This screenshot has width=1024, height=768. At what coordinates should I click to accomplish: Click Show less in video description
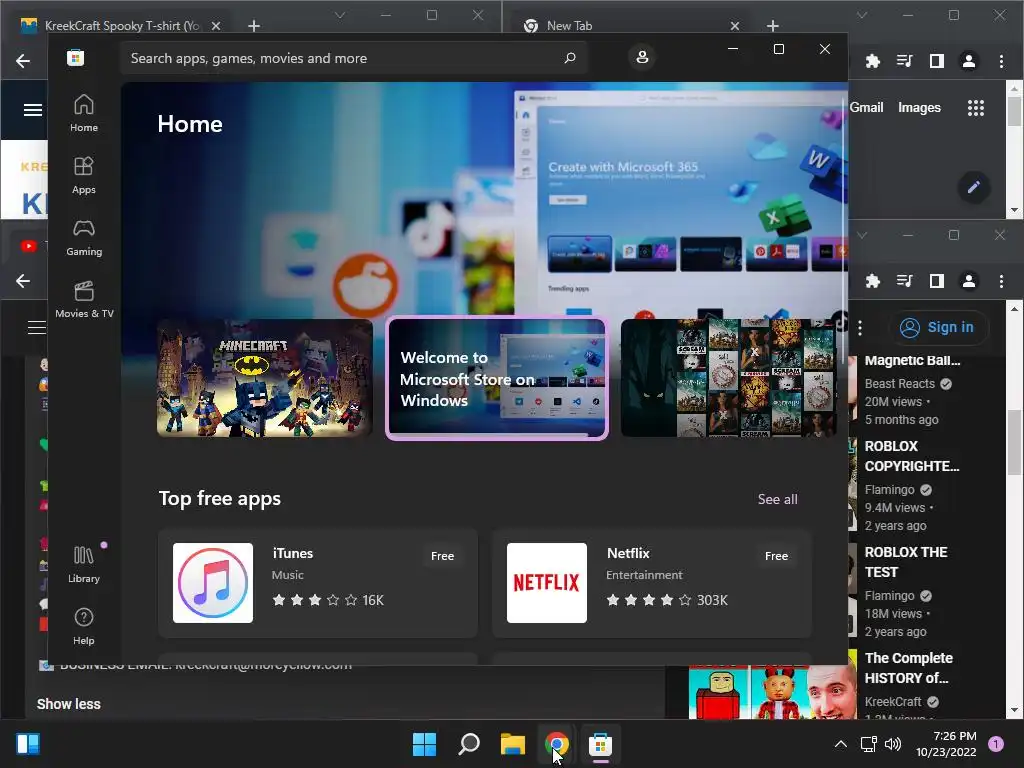[69, 704]
